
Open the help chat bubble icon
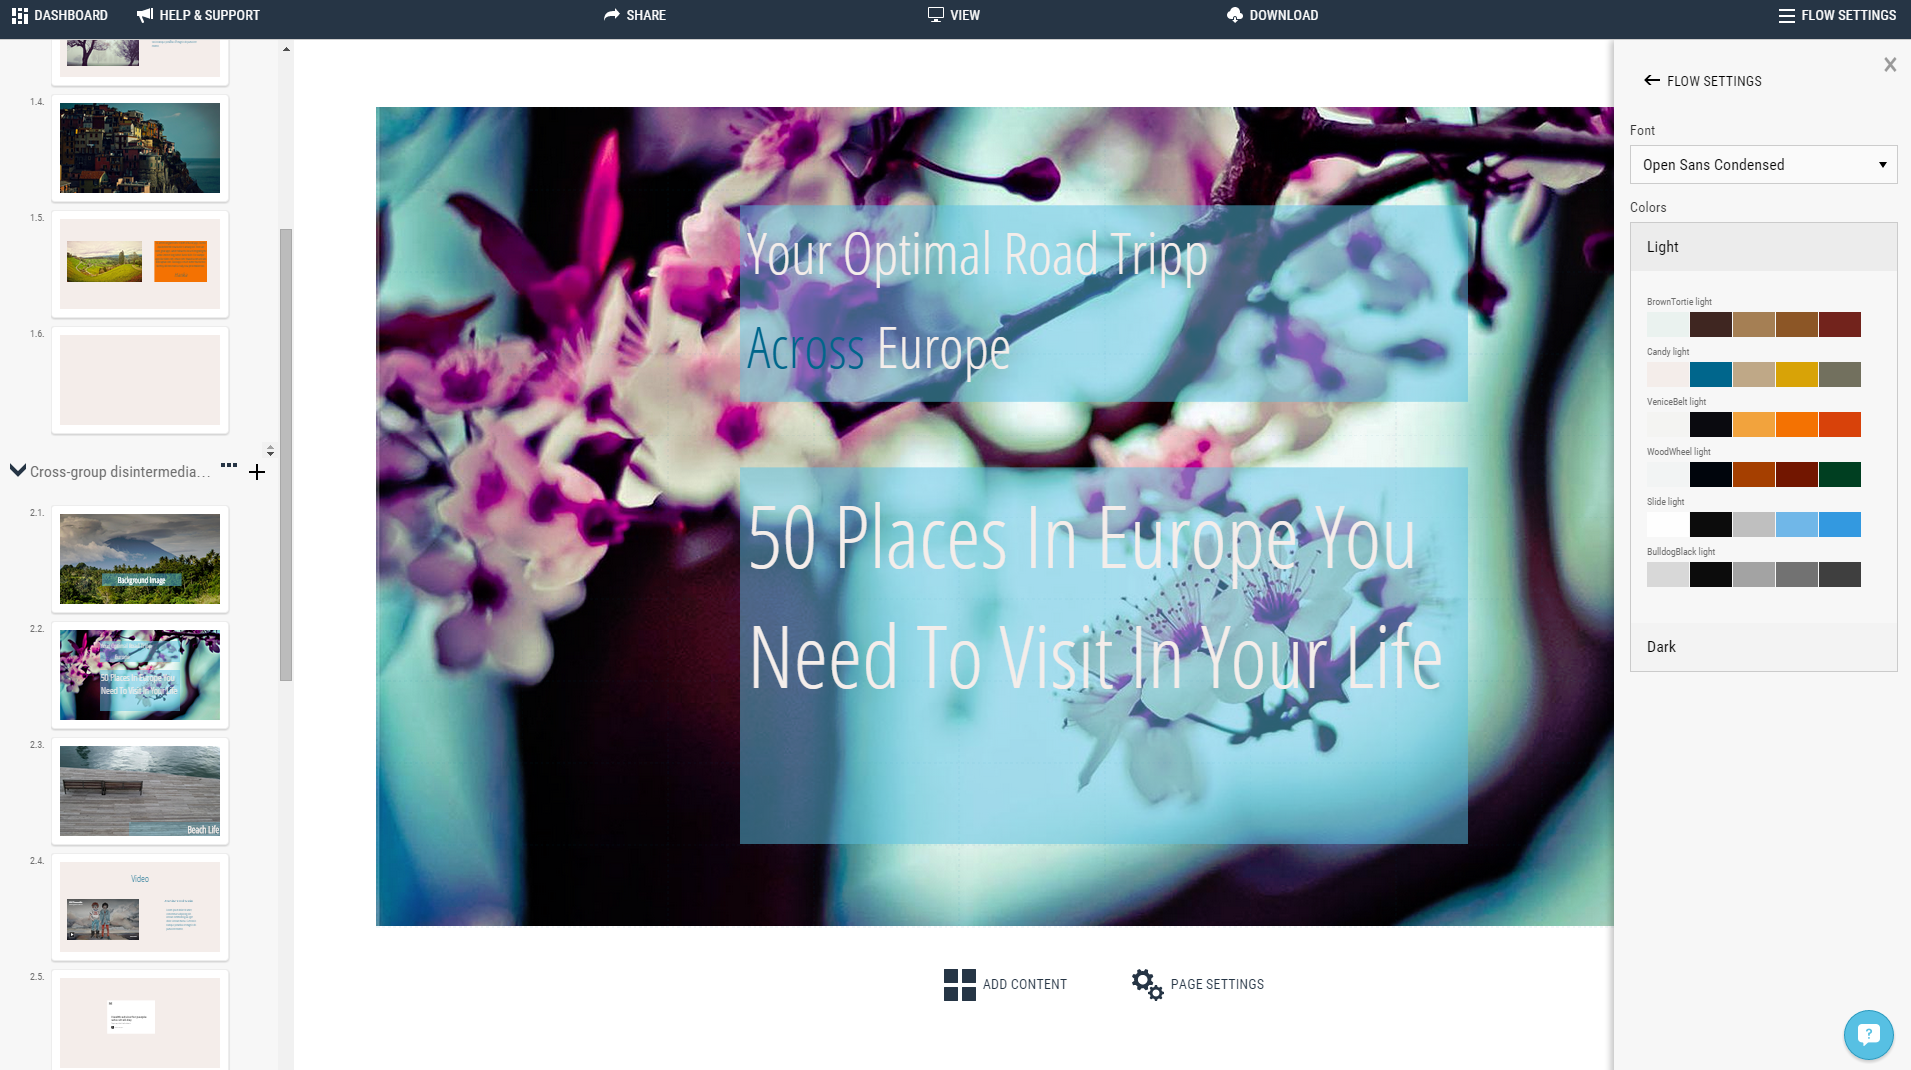[1868, 1034]
